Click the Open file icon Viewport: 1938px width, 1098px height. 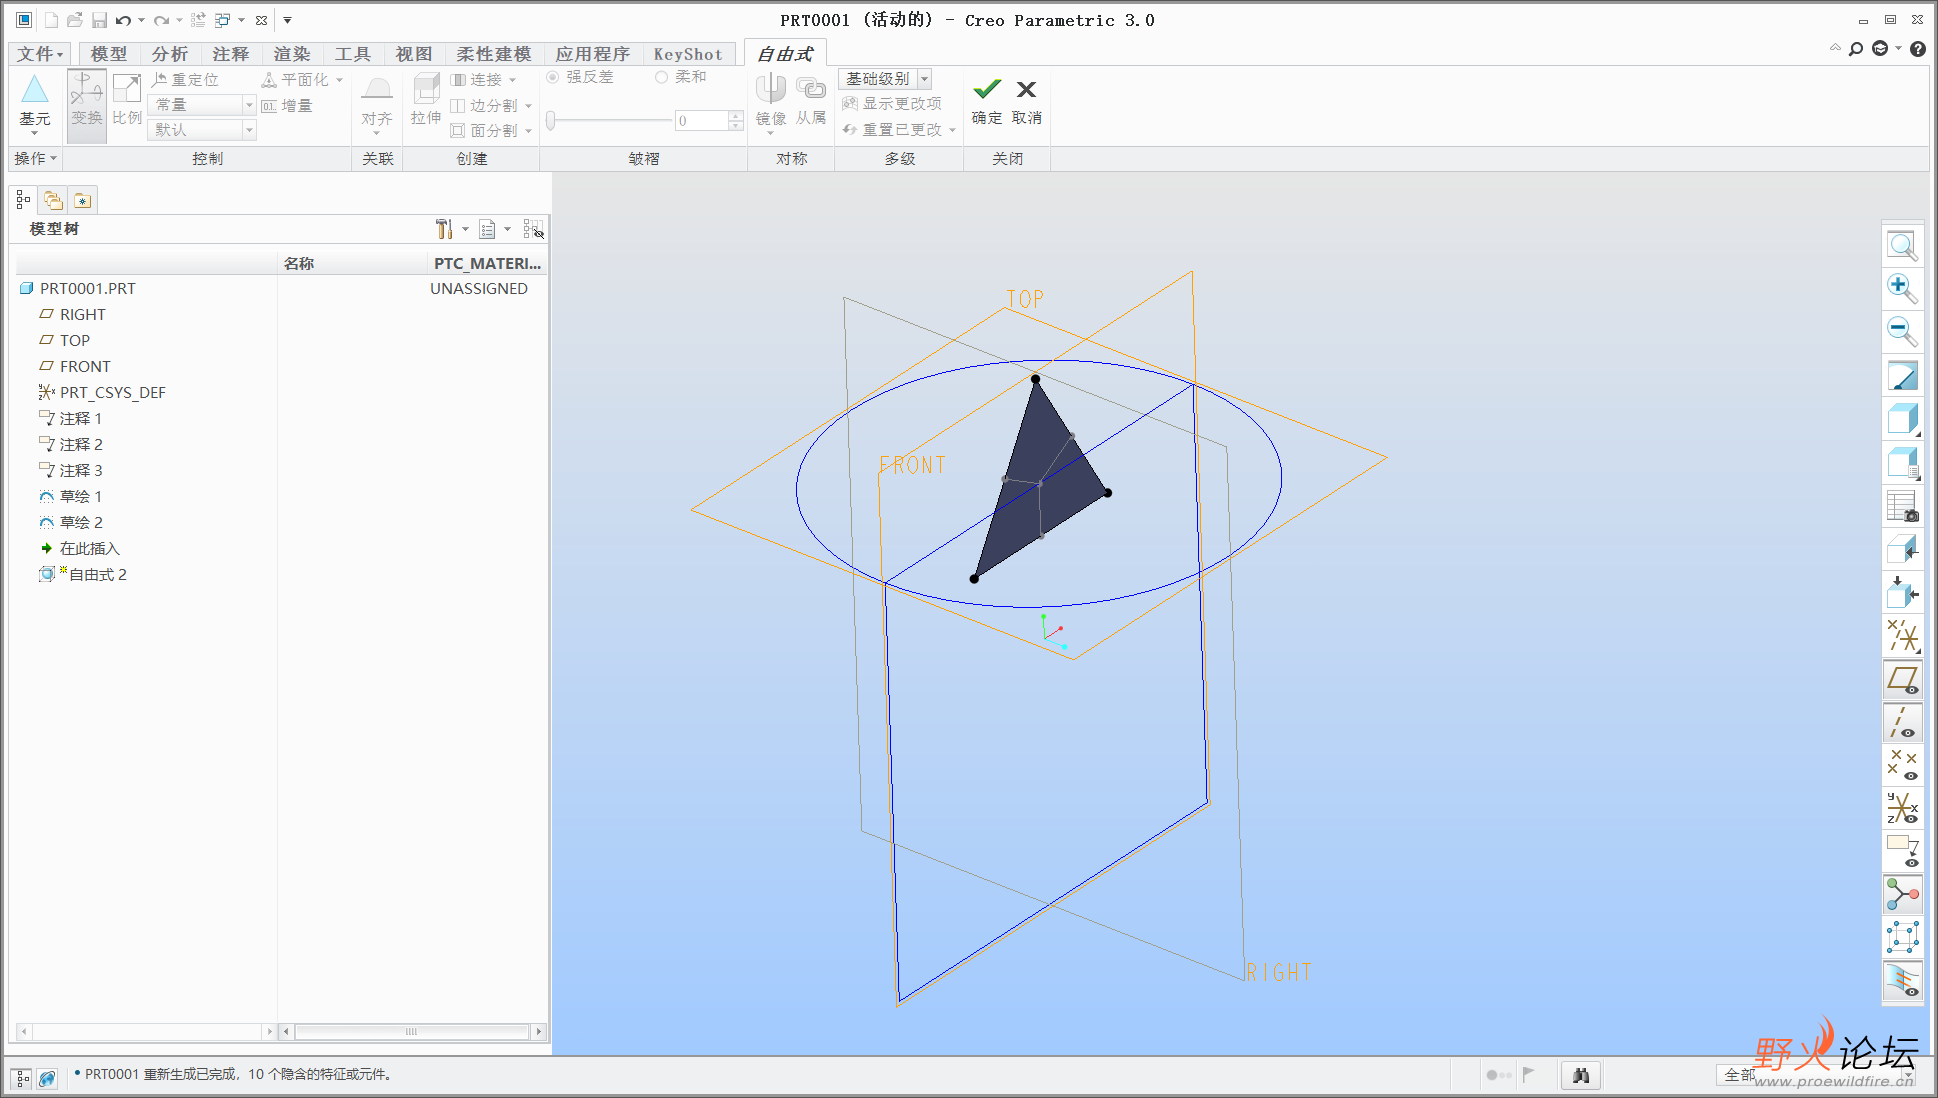(75, 20)
